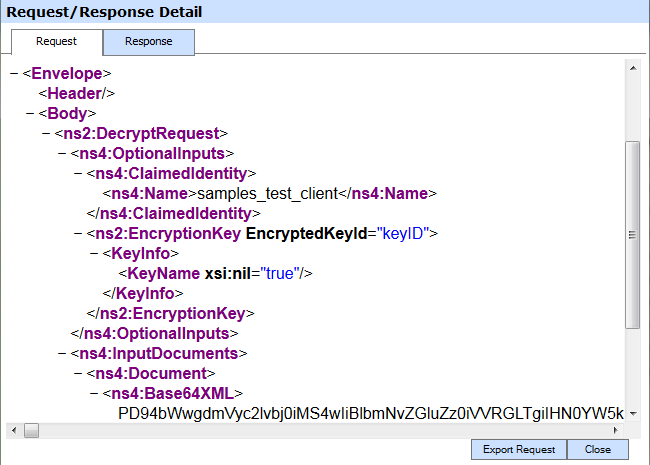Collapse the ns2:DecryptRequest node
The width and height of the screenshot is (650, 465).
[x=45, y=133]
